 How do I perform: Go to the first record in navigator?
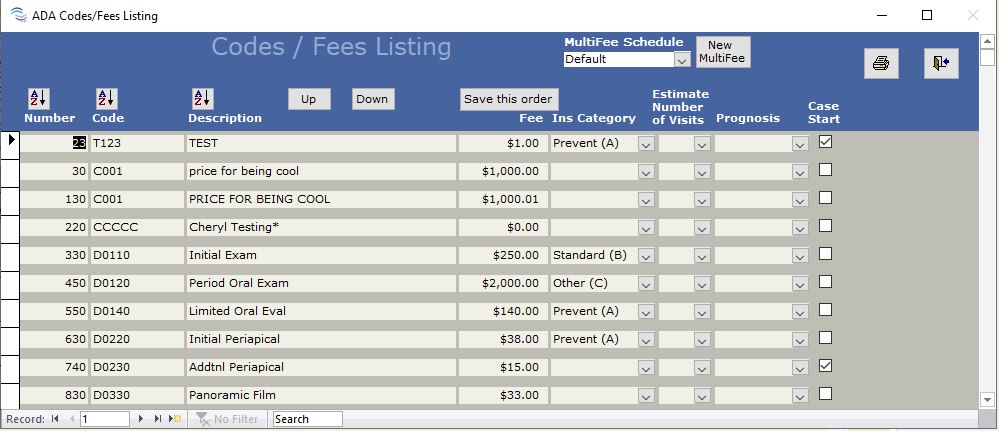[x=55, y=419]
